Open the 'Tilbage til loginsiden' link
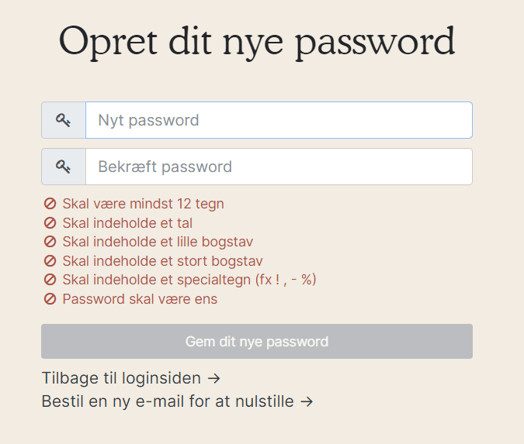 (131, 378)
